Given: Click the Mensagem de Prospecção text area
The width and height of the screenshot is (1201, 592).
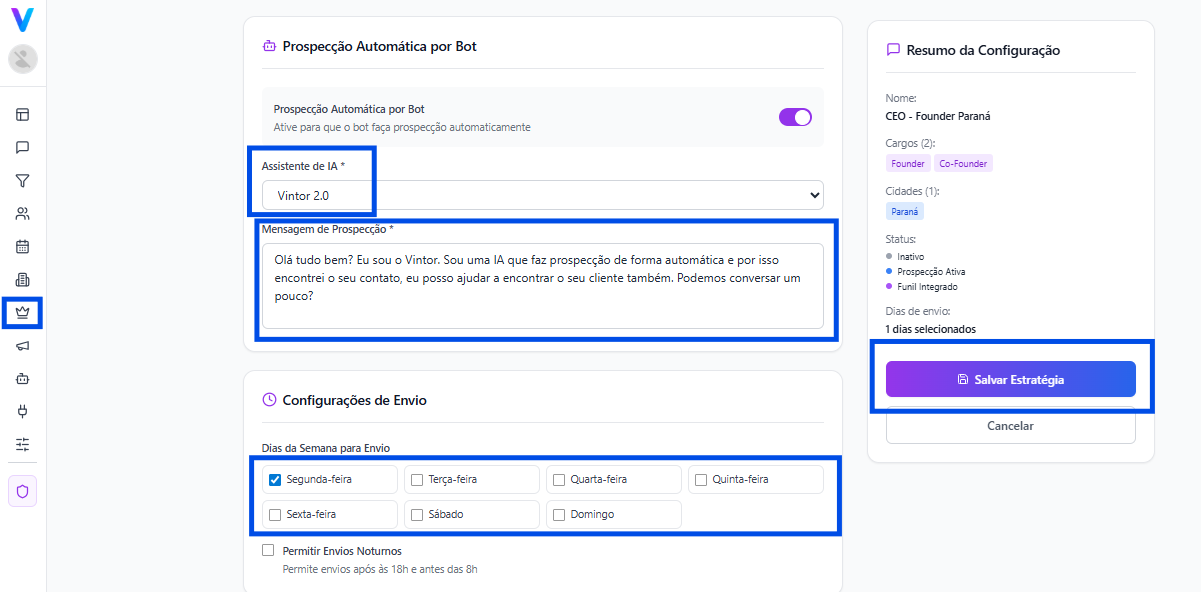Looking at the screenshot, I should [542, 285].
